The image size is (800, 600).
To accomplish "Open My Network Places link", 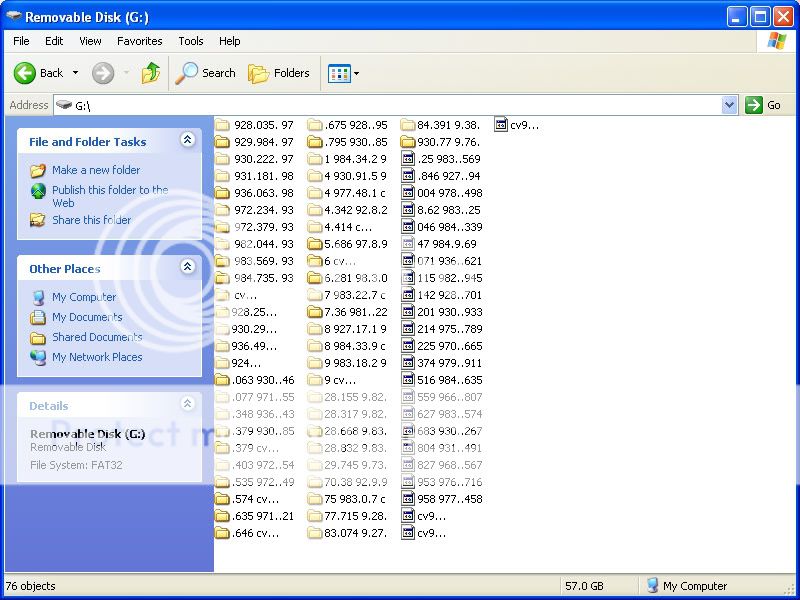I will click(x=96, y=357).
